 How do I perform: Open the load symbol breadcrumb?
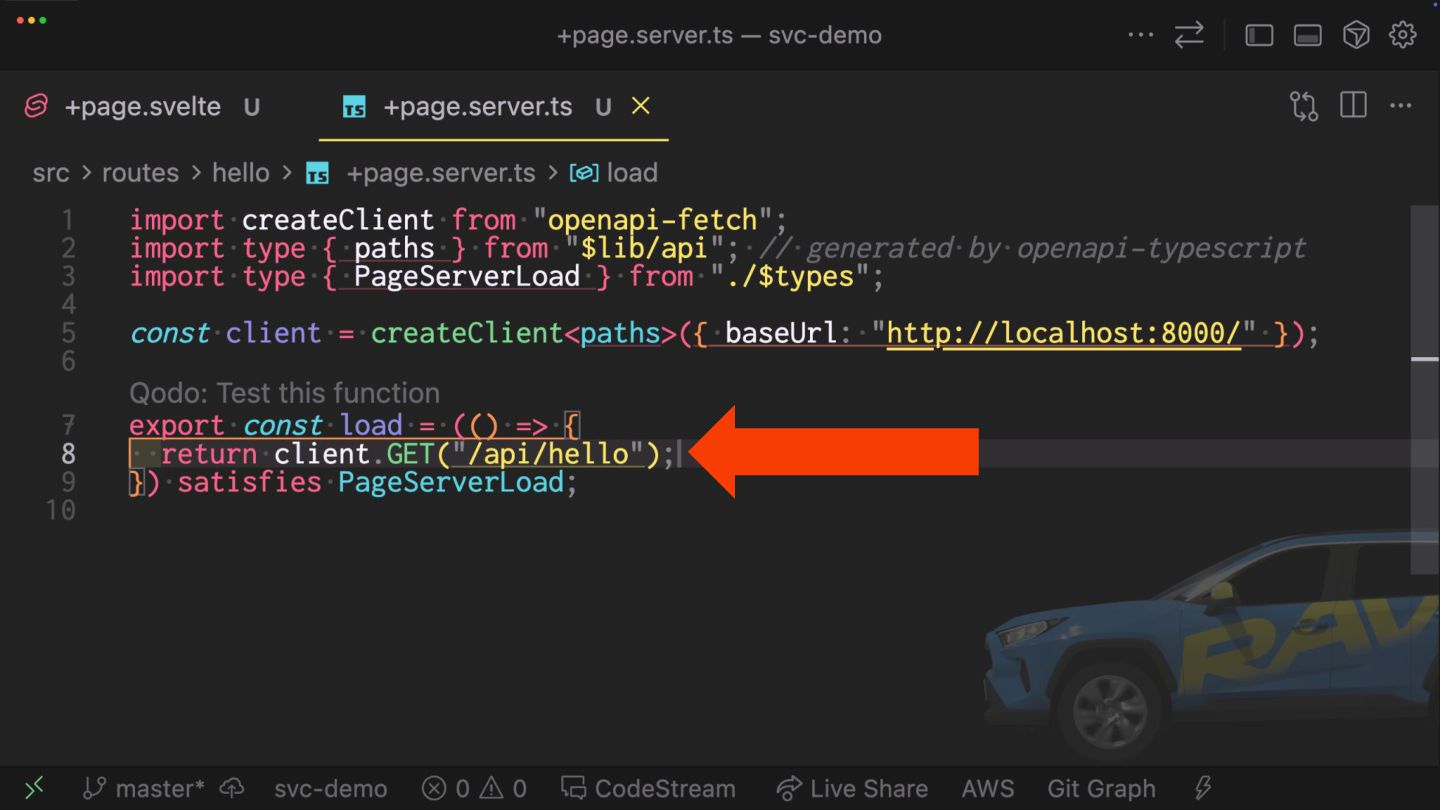point(631,173)
